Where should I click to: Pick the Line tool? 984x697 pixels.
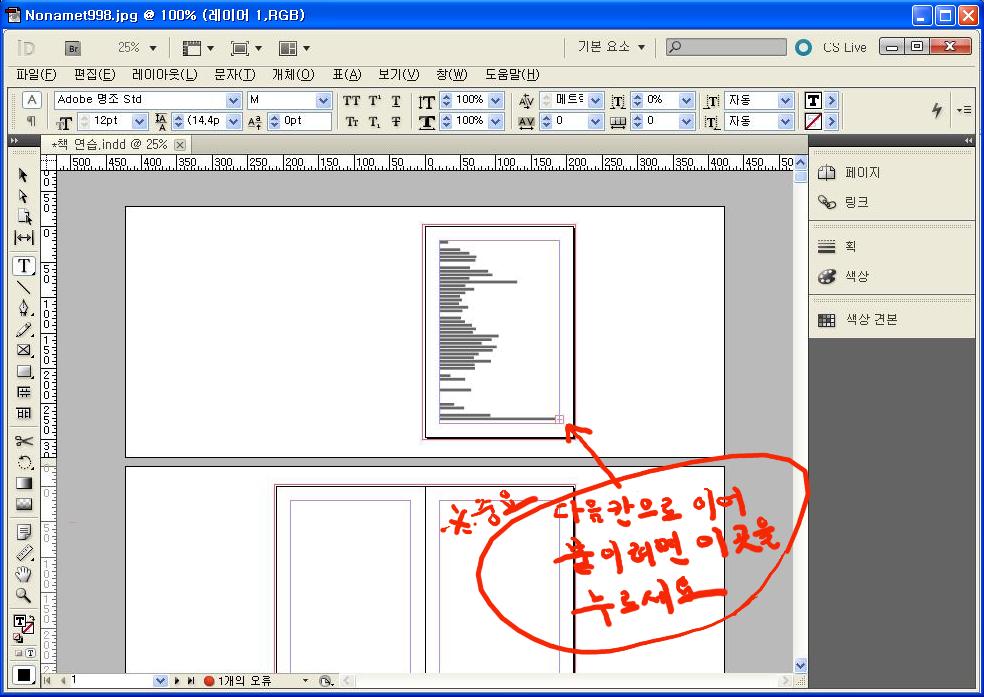pyautogui.click(x=24, y=287)
